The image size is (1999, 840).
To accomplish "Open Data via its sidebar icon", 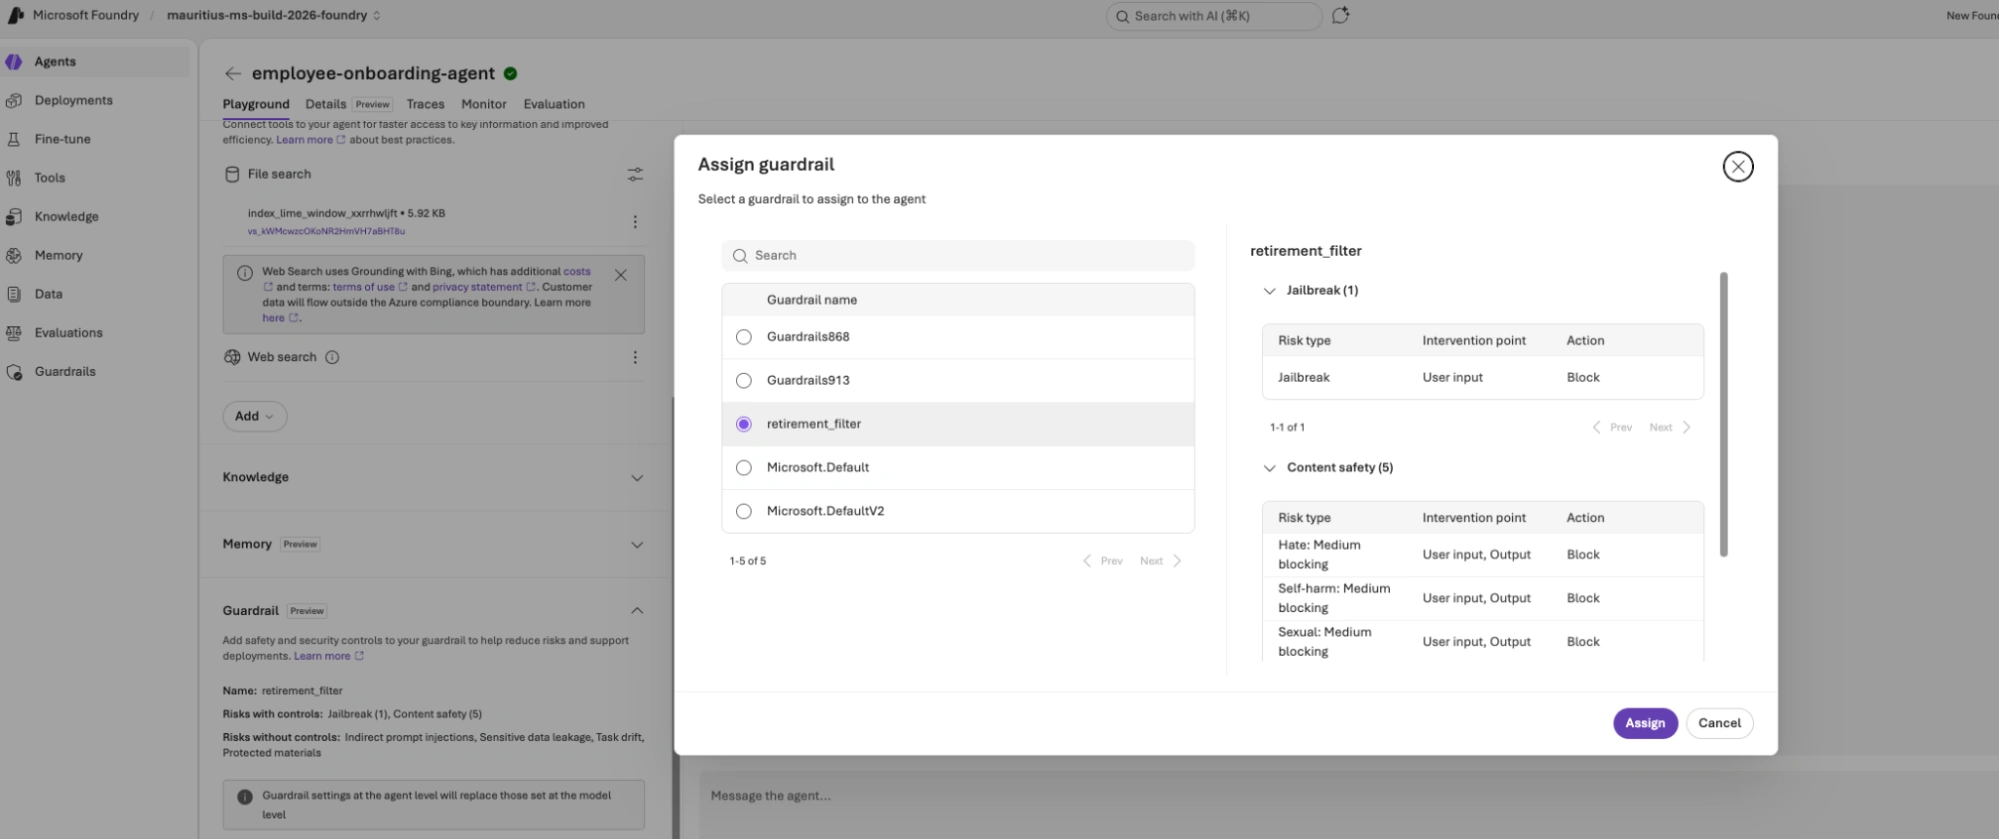I will [14, 295].
